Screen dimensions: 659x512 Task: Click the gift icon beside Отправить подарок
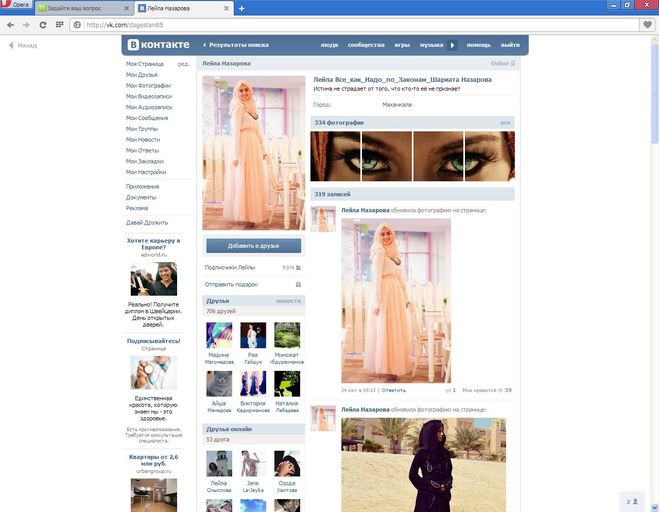[298, 284]
